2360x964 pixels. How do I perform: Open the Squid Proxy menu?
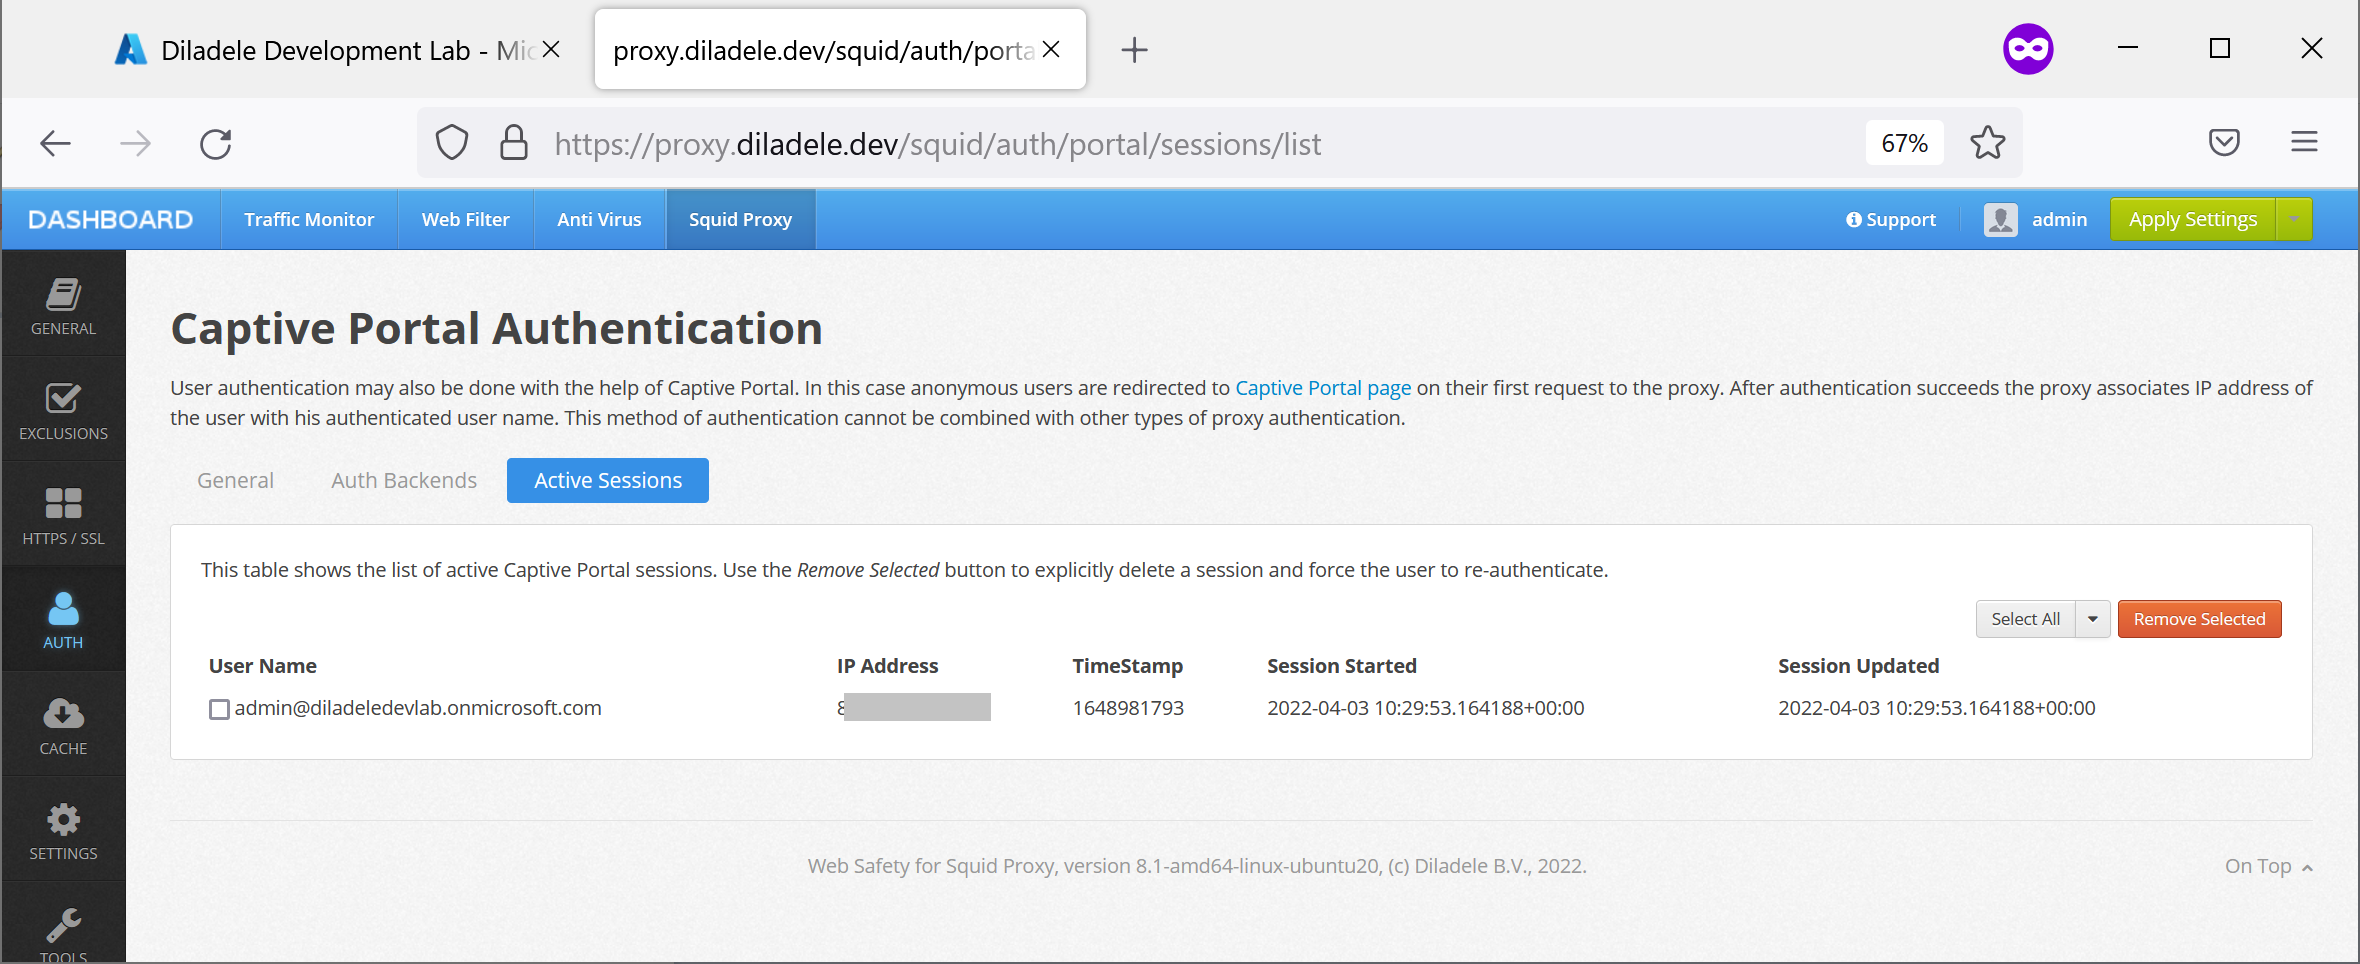click(x=741, y=219)
